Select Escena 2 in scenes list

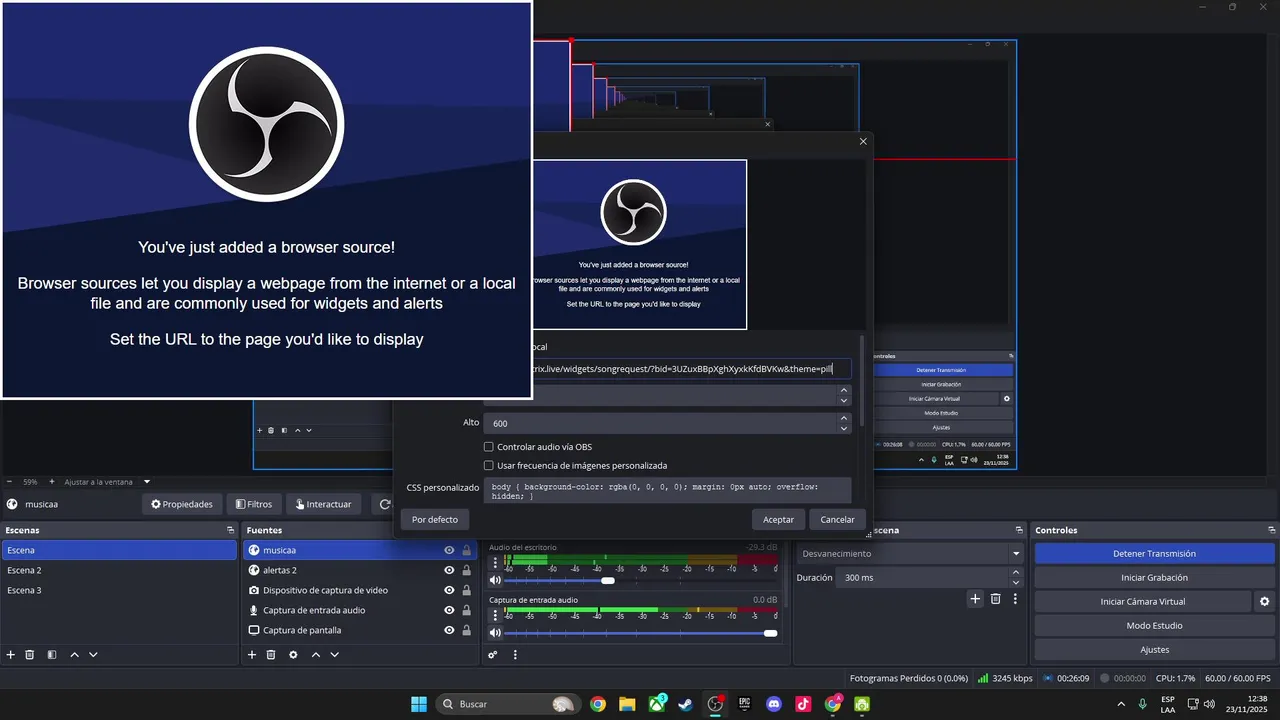click(x=119, y=570)
